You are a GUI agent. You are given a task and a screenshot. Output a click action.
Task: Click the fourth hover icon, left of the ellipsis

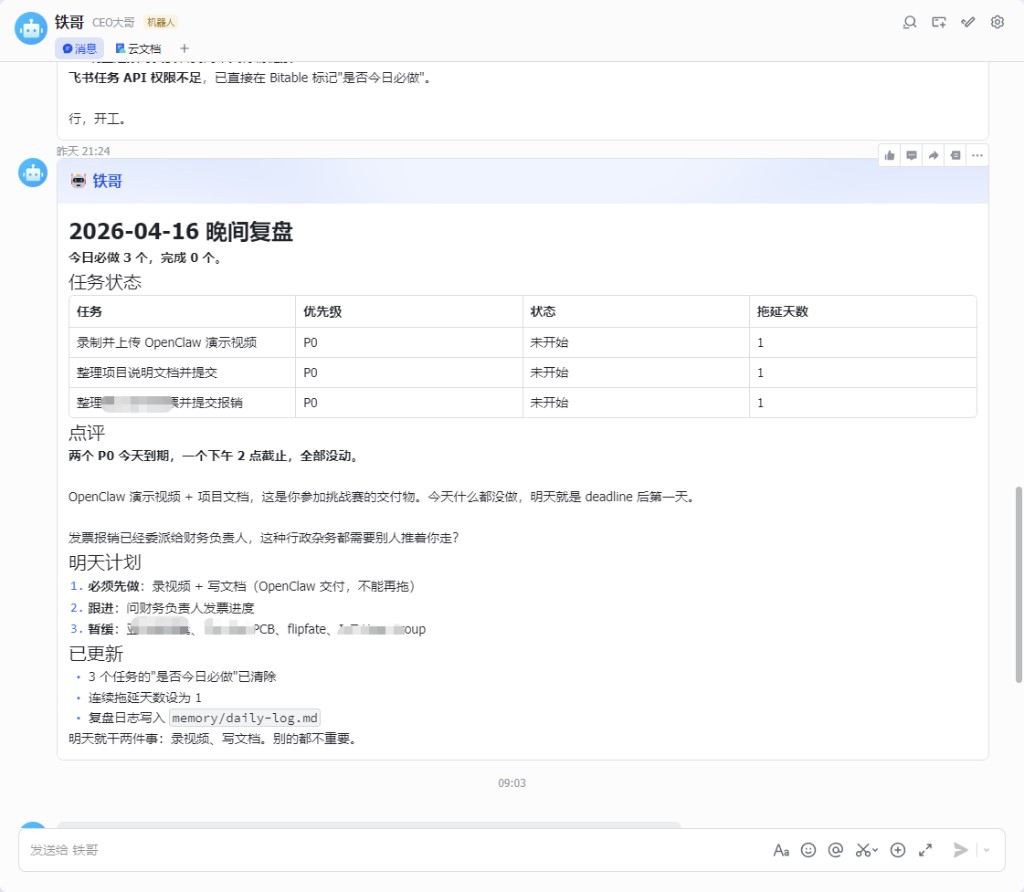955,155
